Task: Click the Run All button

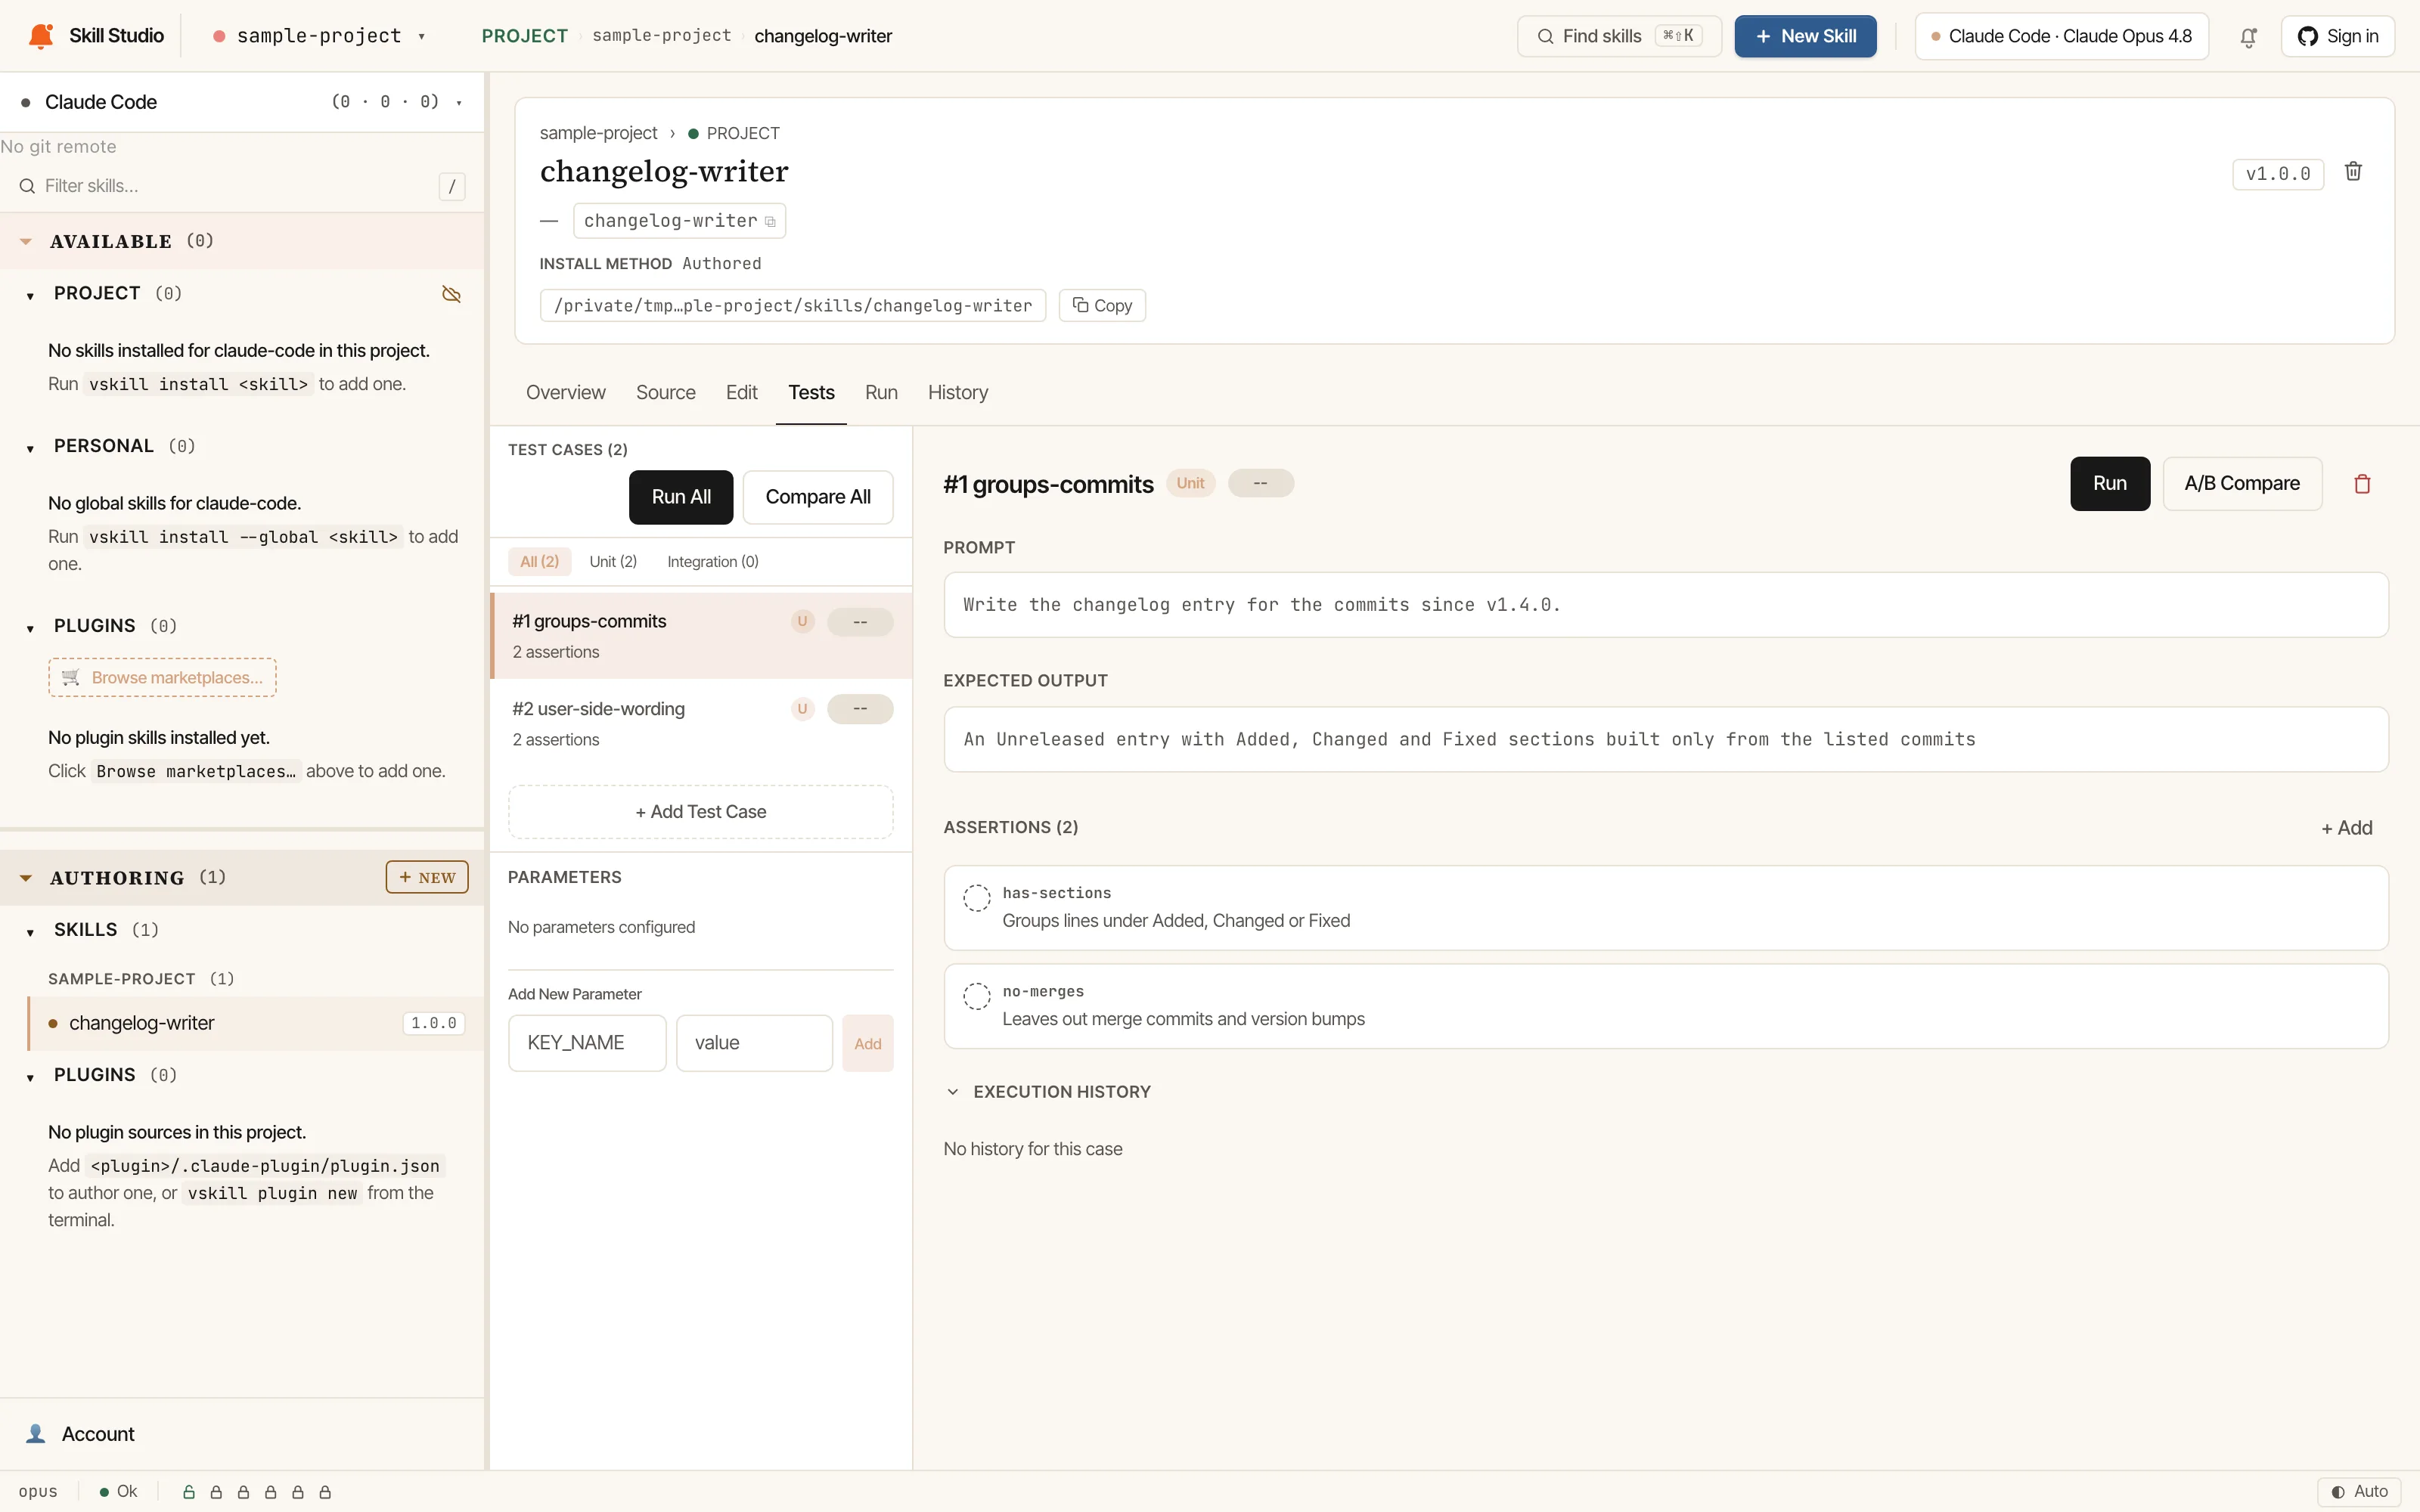Action: [681, 497]
